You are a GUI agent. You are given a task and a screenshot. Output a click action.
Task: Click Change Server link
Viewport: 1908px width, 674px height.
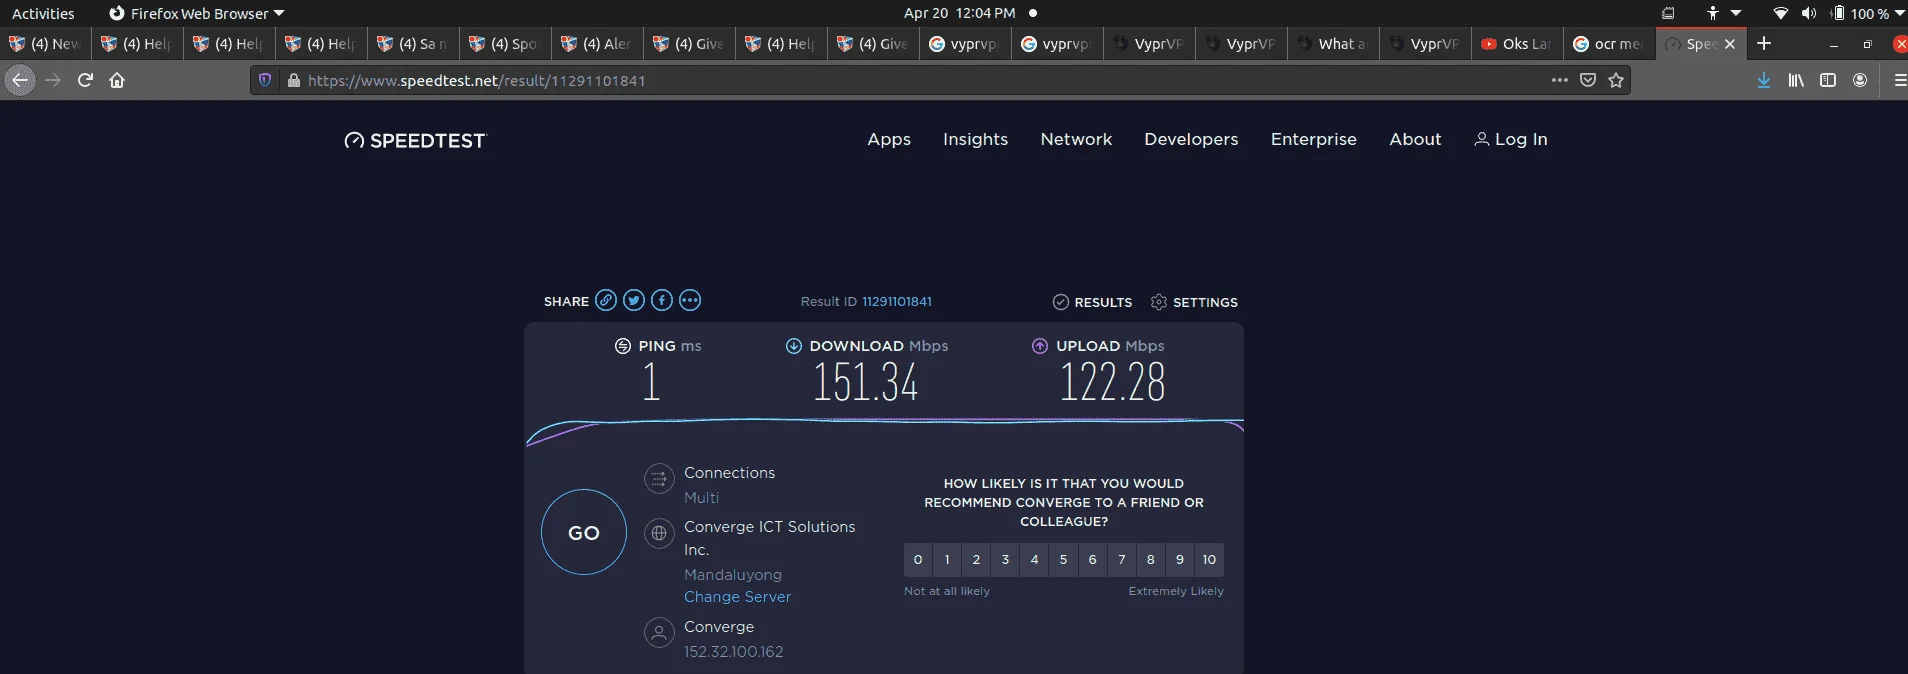[x=737, y=597]
